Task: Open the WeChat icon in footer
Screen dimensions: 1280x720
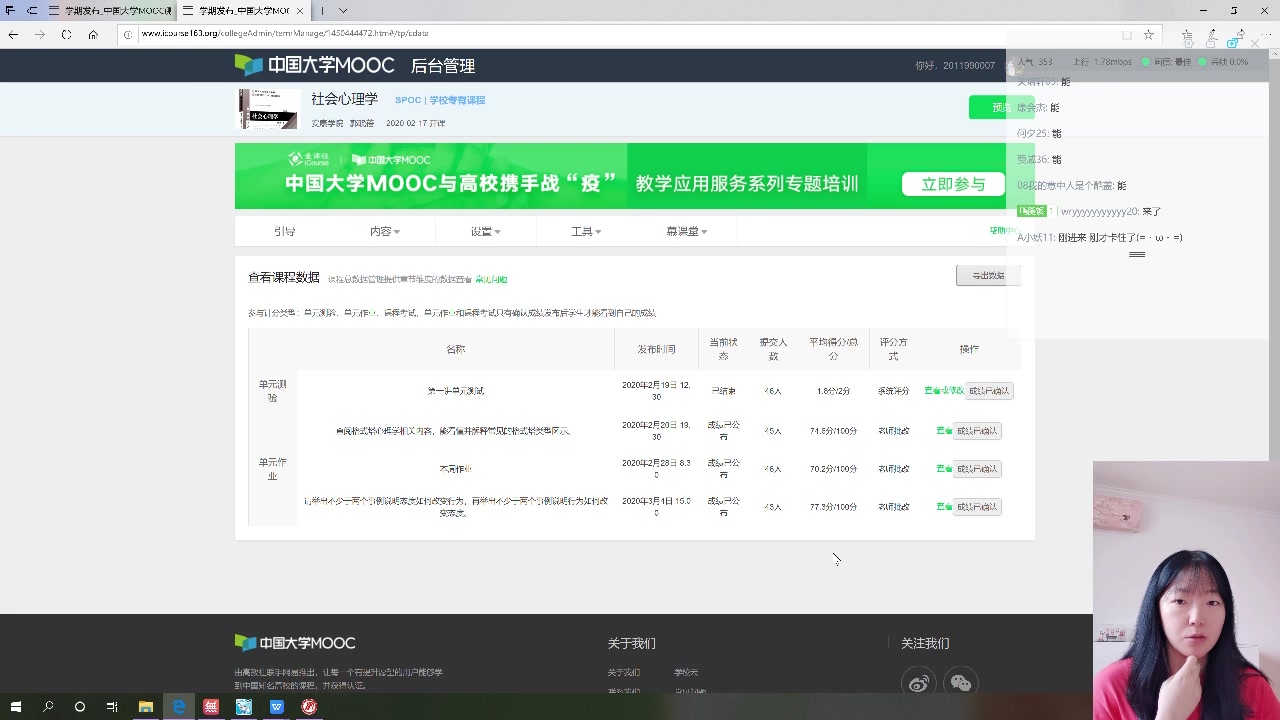Action: click(961, 682)
